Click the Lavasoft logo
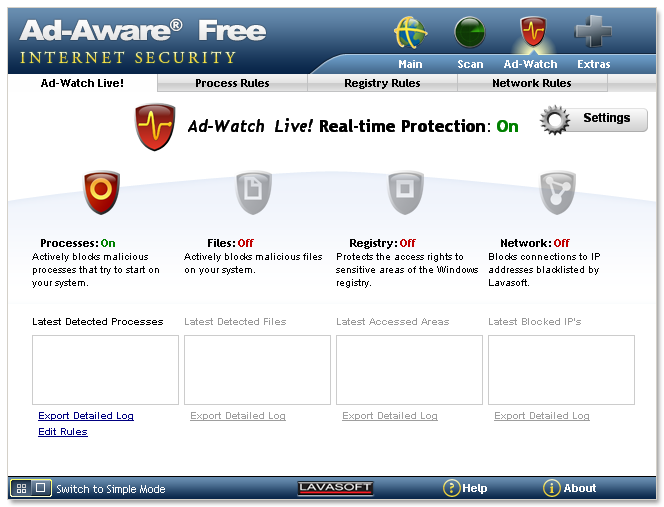Screen dimensions: 664x507 tap(335, 488)
